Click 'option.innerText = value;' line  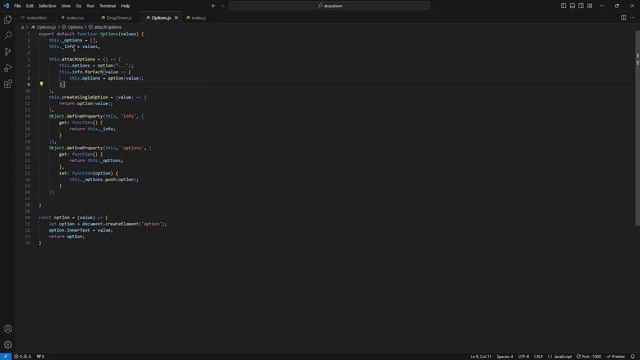(x=81, y=230)
